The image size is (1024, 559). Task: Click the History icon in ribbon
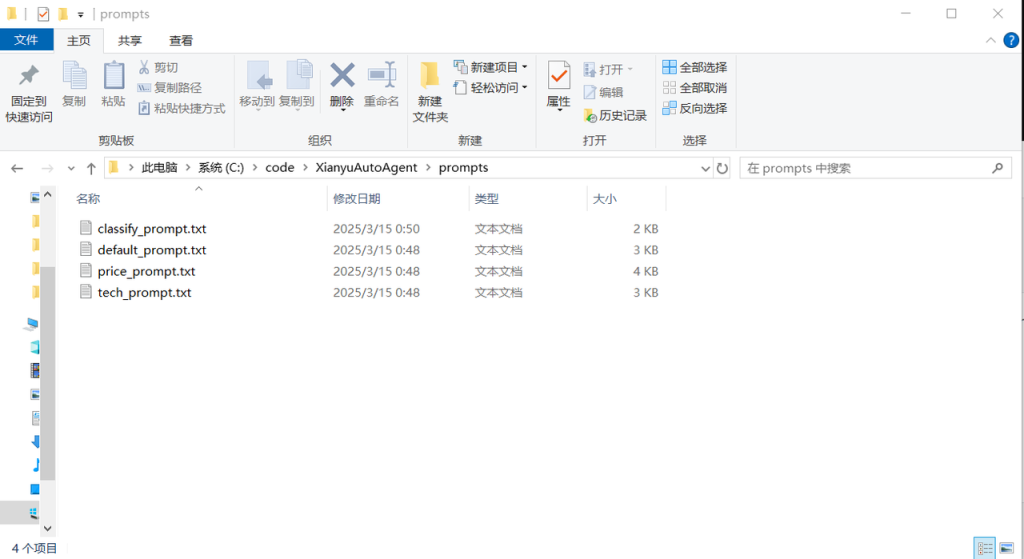(x=591, y=116)
